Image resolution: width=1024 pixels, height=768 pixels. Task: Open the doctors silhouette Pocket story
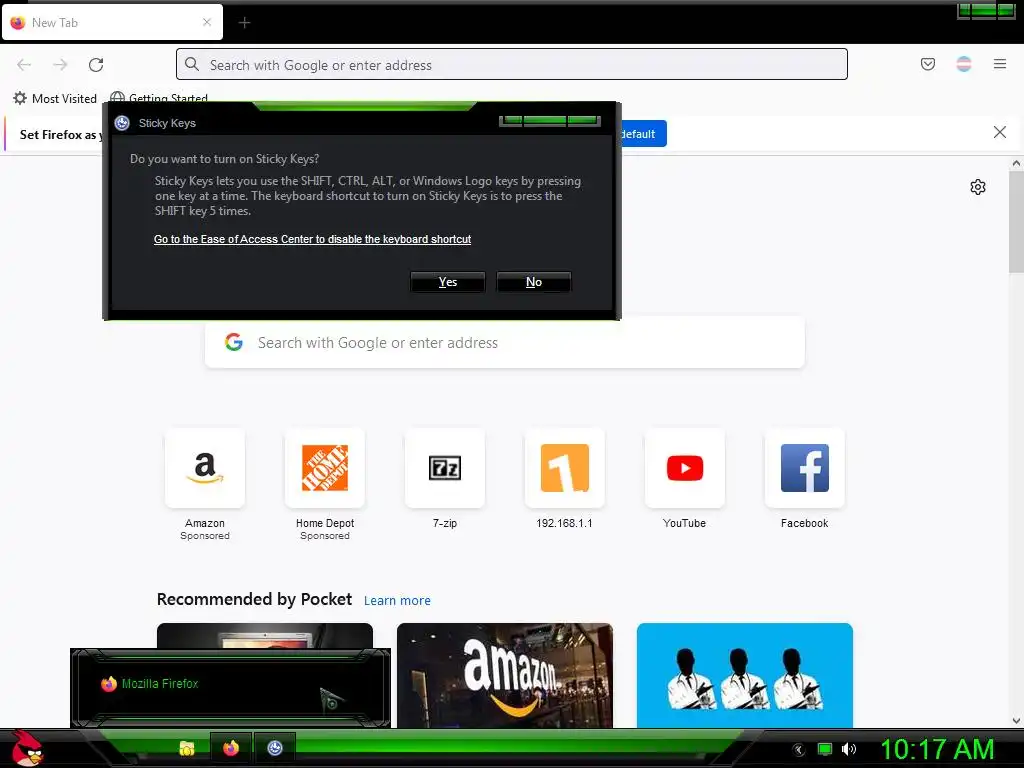tap(744, 675)
